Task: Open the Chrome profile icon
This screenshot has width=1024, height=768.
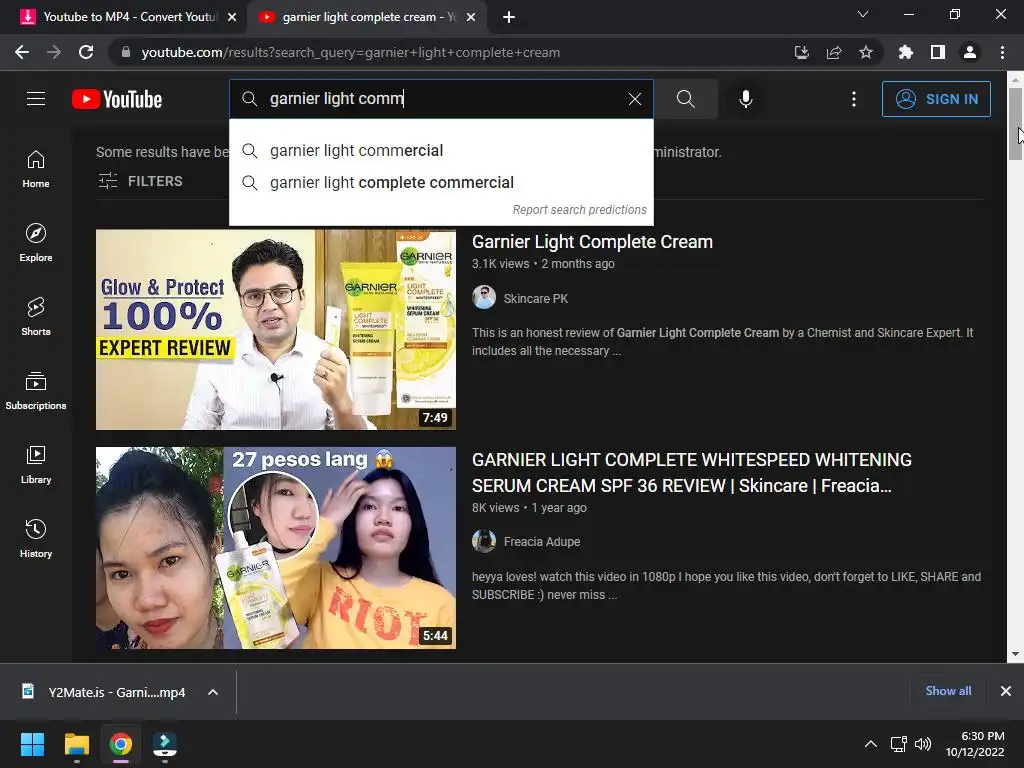Action: tap(970, 52)
